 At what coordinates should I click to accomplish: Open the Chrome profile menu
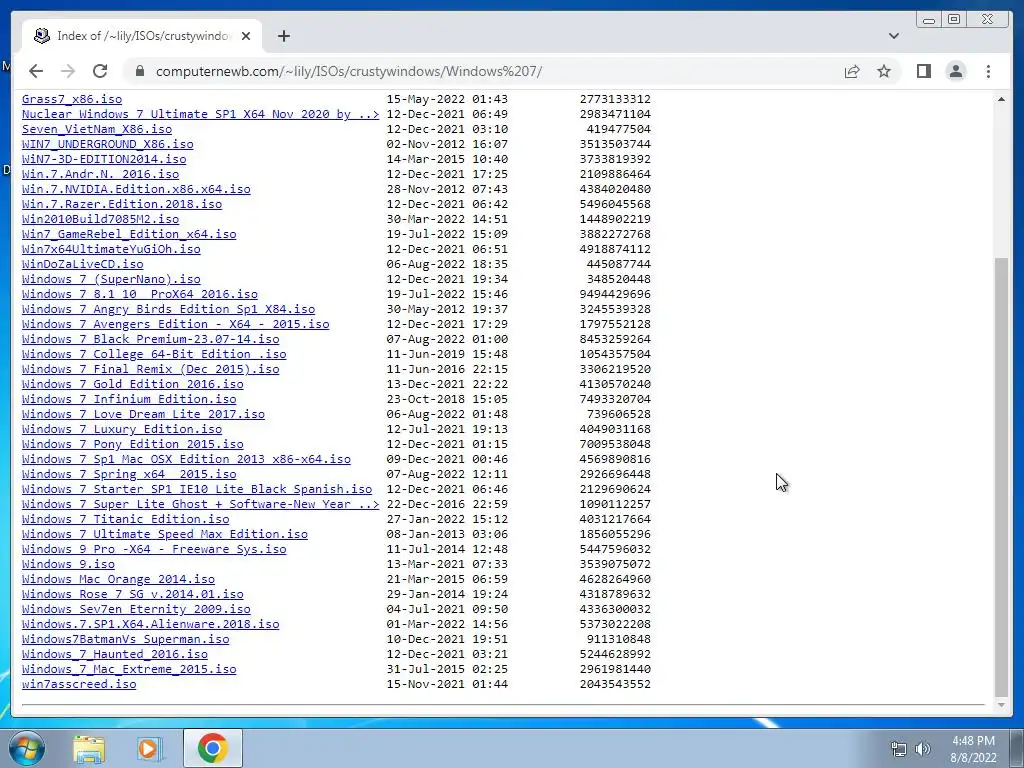pyautogui.click(x=955, y=71)
